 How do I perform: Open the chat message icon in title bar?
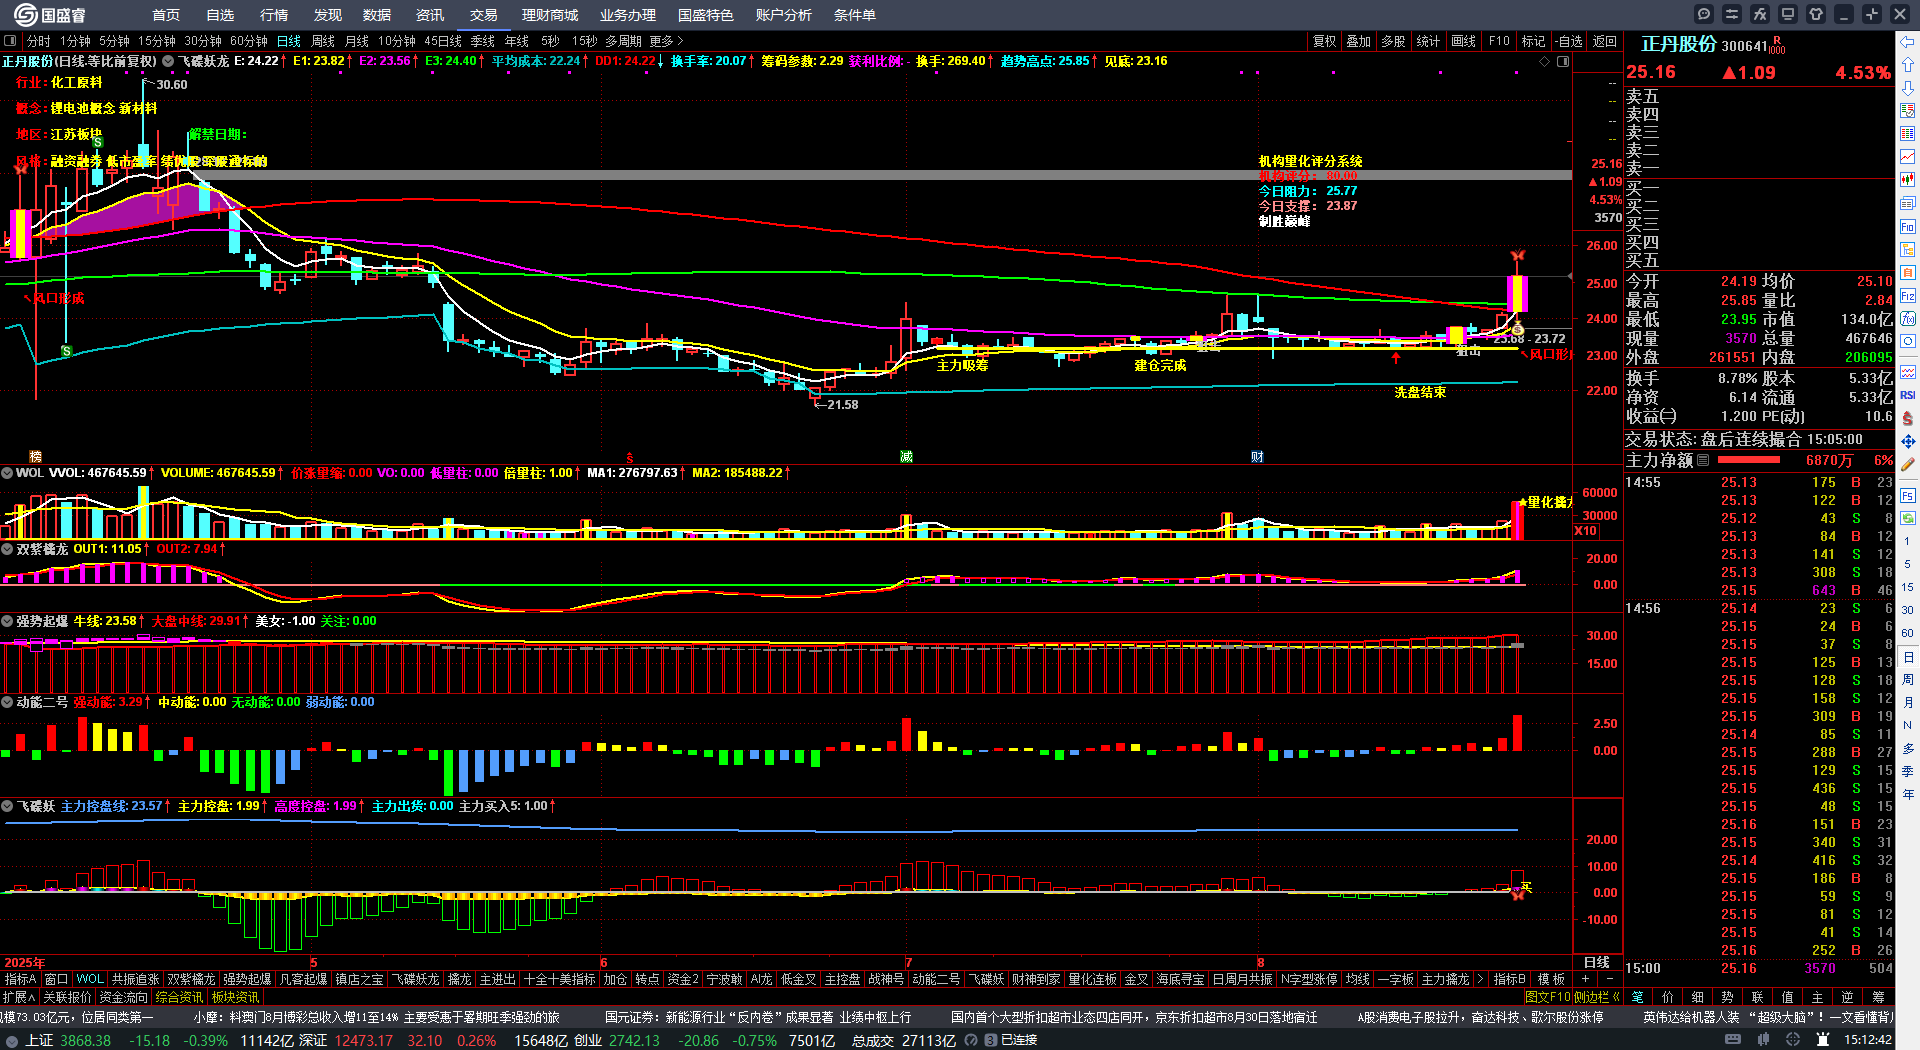(x=1704, y=14)
